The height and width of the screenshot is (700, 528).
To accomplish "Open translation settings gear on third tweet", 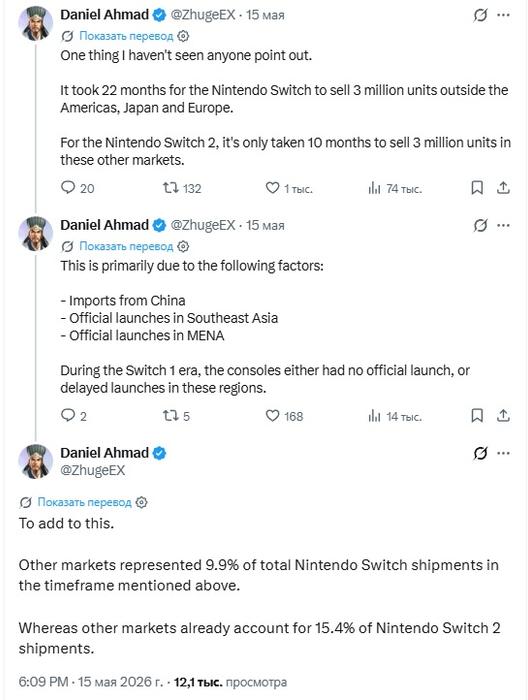I will 141,502.
